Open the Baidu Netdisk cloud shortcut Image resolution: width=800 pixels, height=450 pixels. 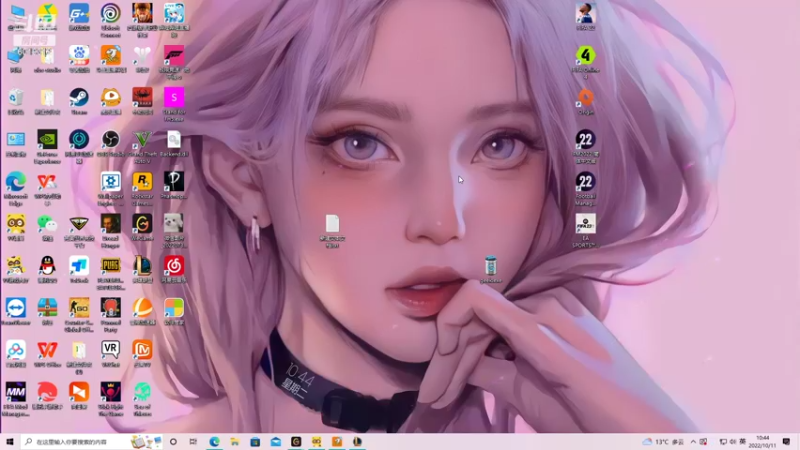coord(16,354)
